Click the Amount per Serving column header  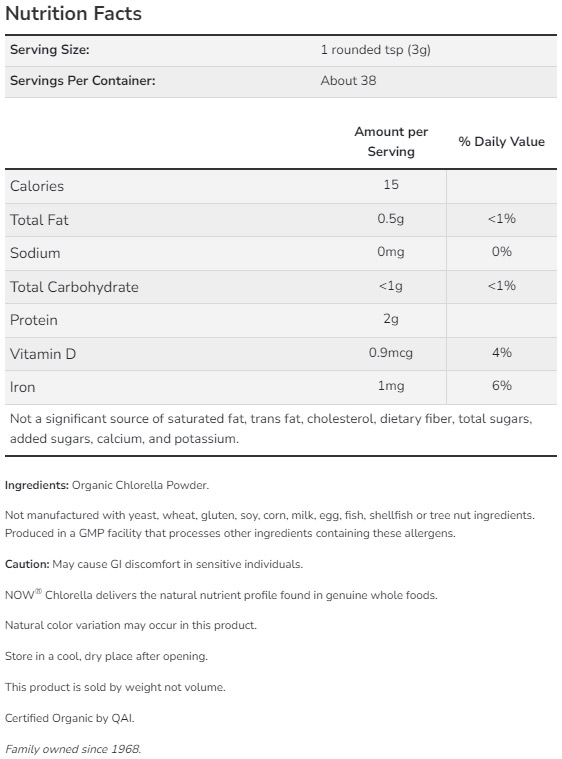391,141
